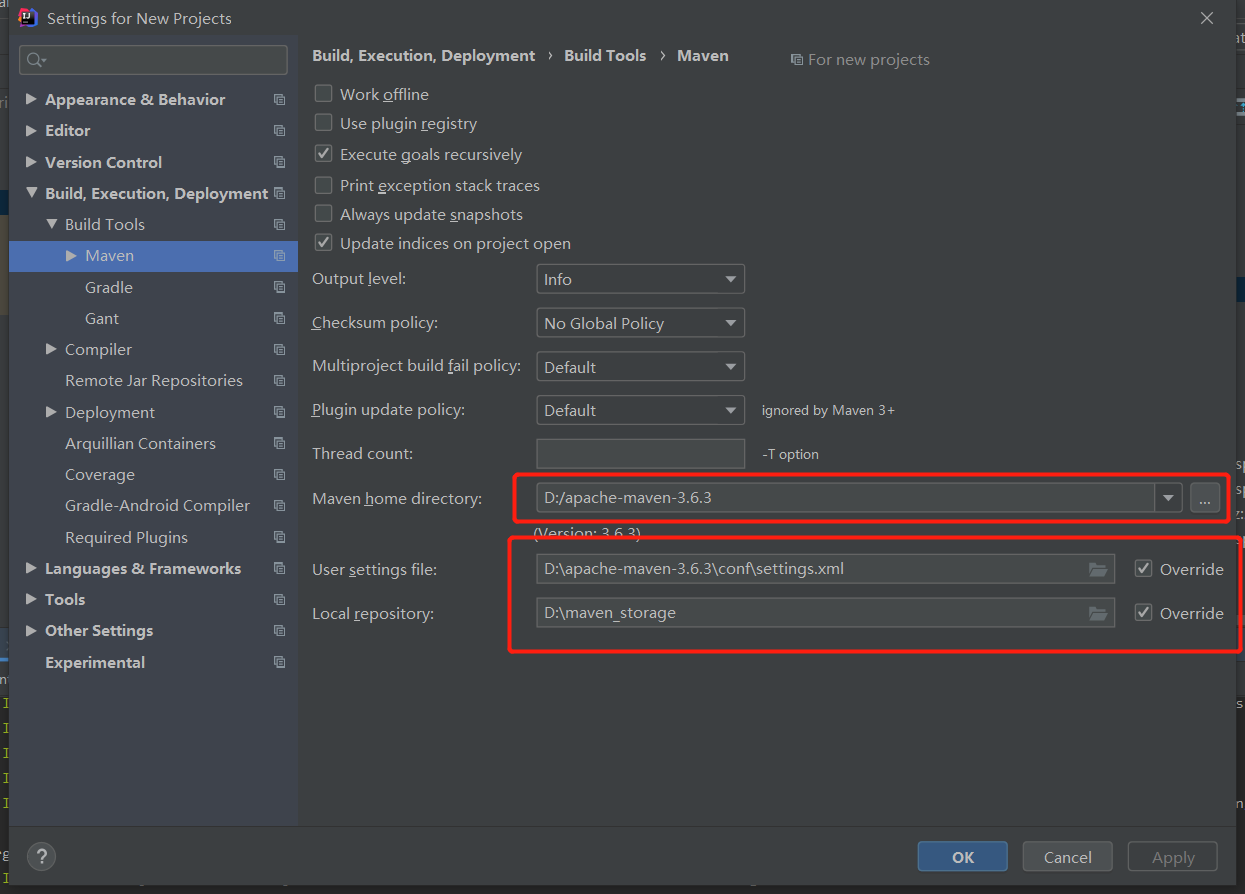Click the project-level icon beside Version Control
This screenshot has height=894, width=1245.
[279, 162]
